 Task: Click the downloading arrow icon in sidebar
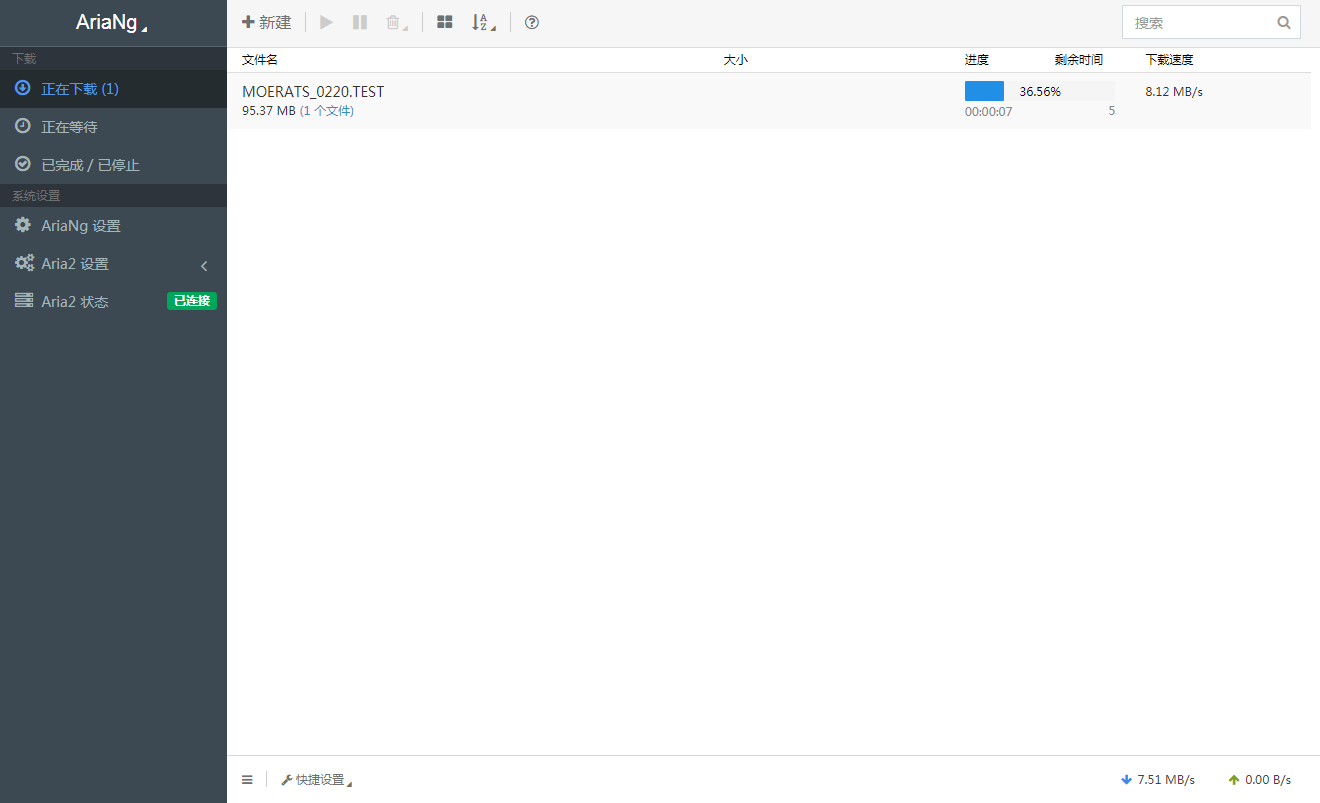(x=23, y=88)
